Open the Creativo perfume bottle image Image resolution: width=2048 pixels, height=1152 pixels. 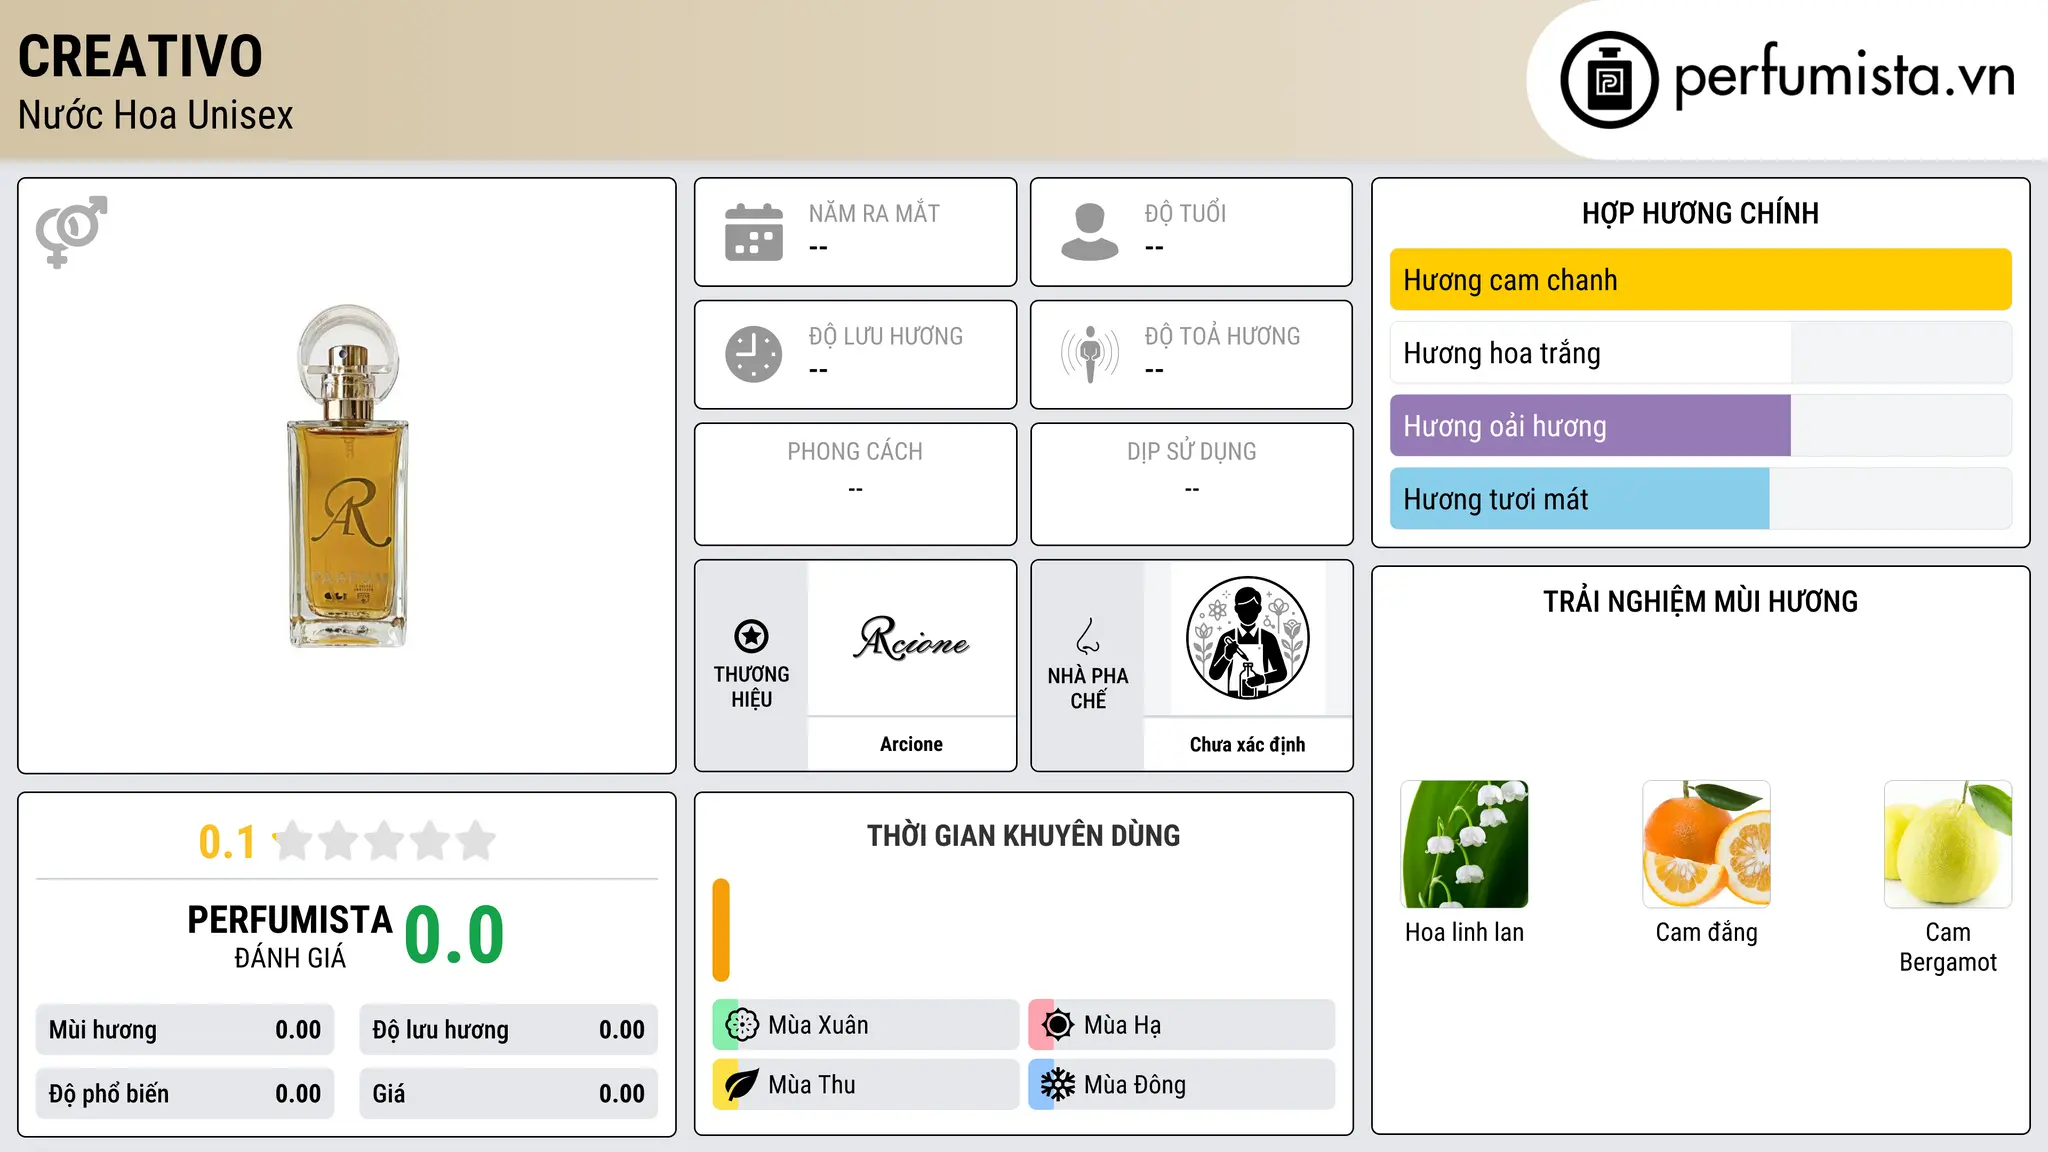click(x=348, y=476)
